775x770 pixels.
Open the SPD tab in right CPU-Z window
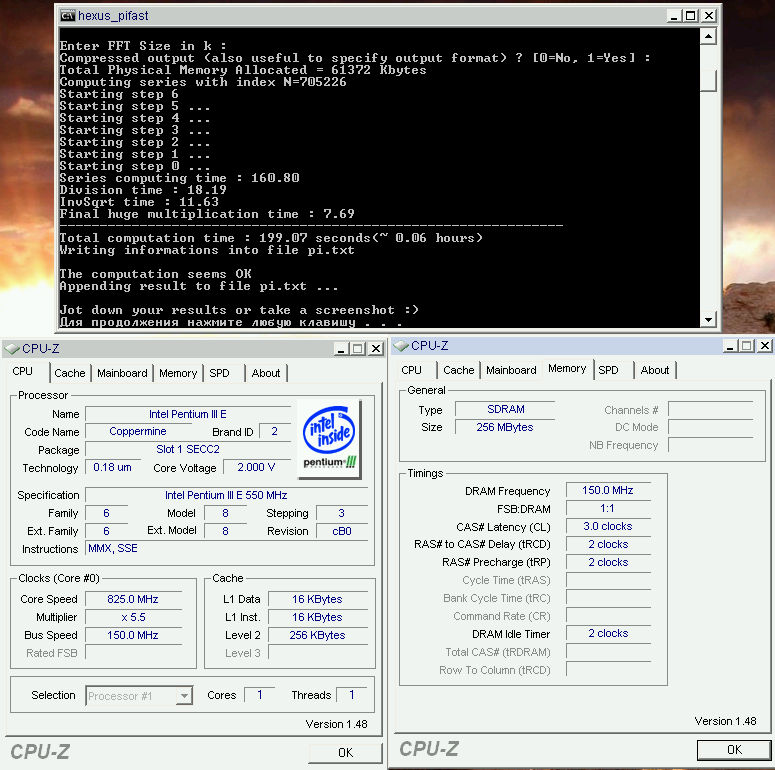point(608,370)
